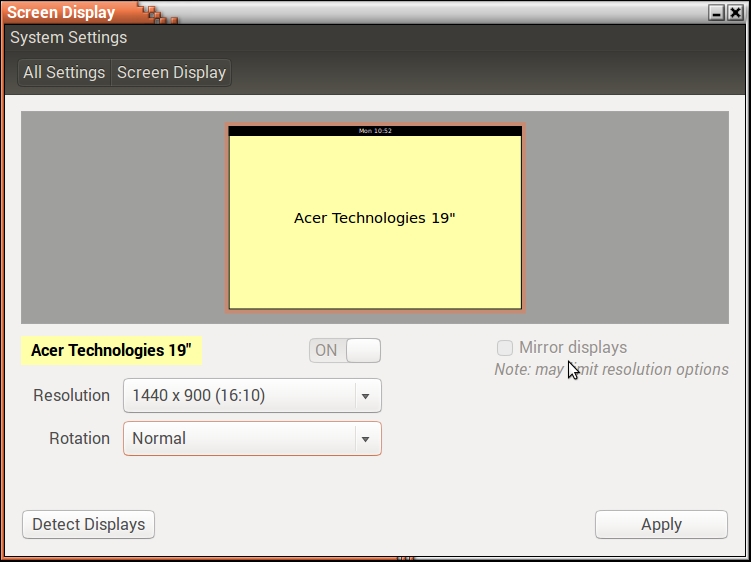Click the System Settings header text
The height and width of the screenshot is (562, 751).
pyautogui.click(x=69, y=38)
